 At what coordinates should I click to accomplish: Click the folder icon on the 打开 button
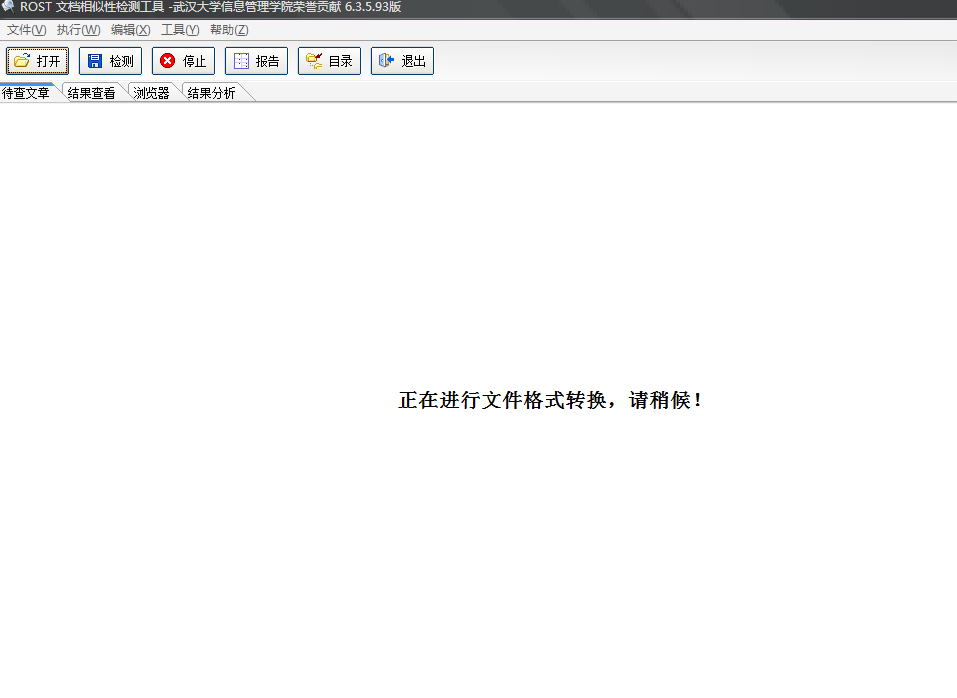click(22, 61)
